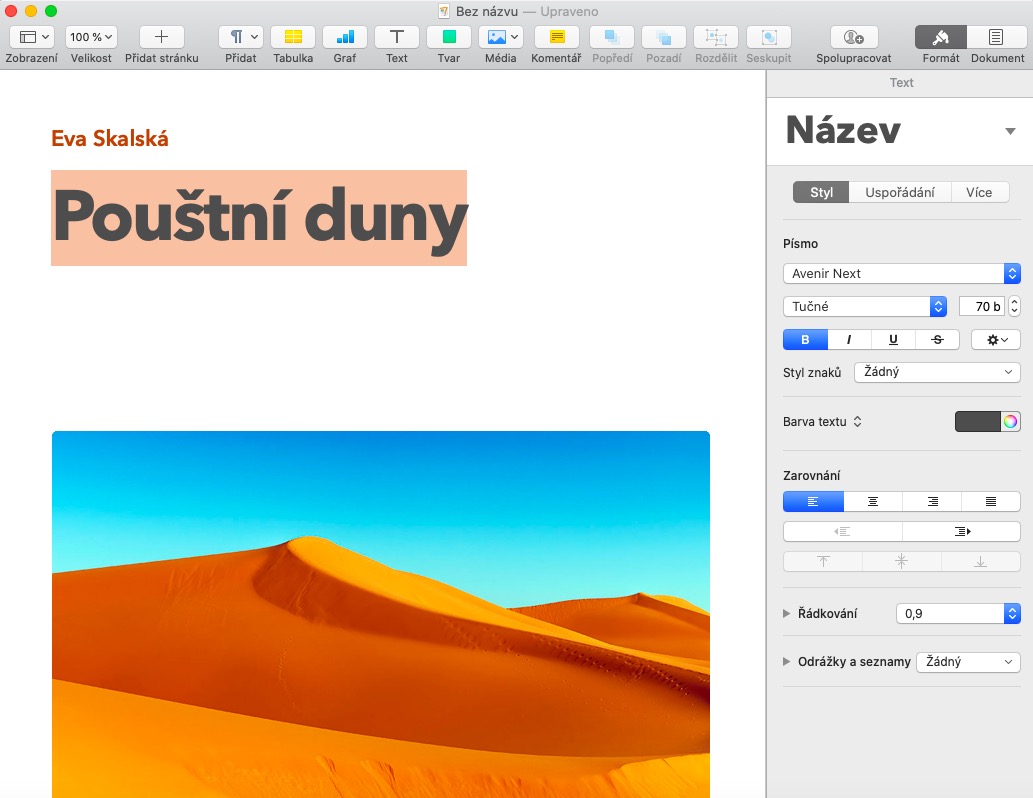Open the text color wheel picker
The image size is (1033, 798).
click(1011, 422)
